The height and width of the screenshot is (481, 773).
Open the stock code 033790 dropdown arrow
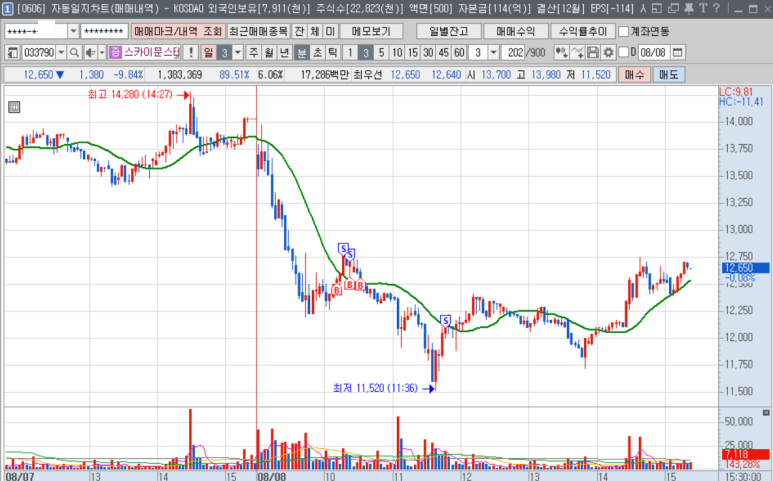pyautogui.click(x=63, y=52)
